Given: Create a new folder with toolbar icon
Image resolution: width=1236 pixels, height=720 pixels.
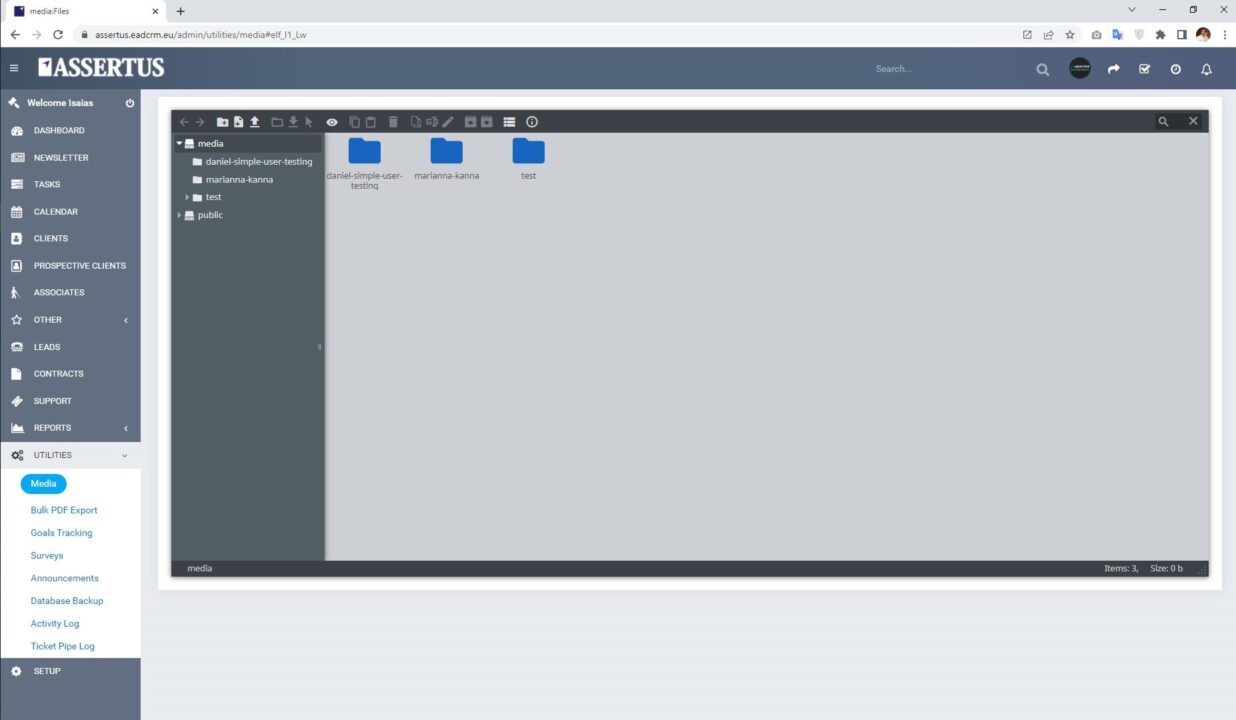Looking at the screenshot, I should tap(223, 122).
